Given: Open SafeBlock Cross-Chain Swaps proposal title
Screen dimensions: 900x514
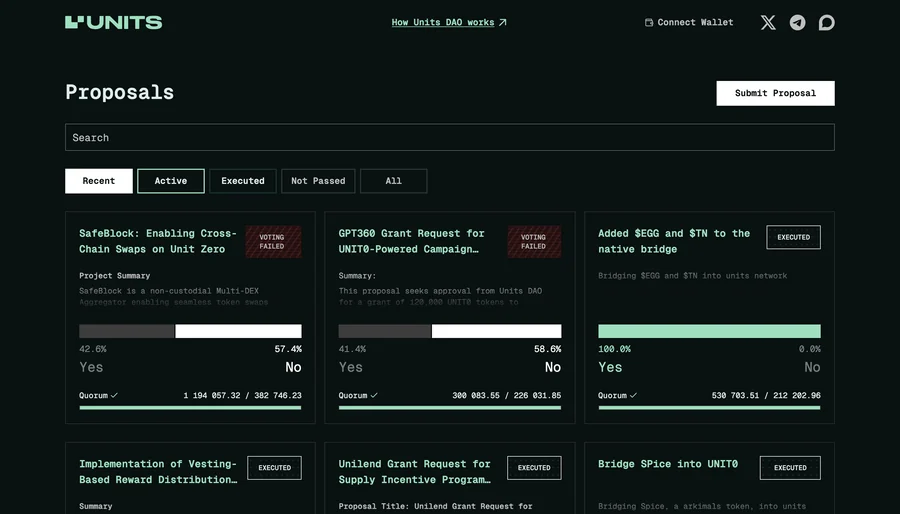Looking at the screenshot, I should pos(158,241).
